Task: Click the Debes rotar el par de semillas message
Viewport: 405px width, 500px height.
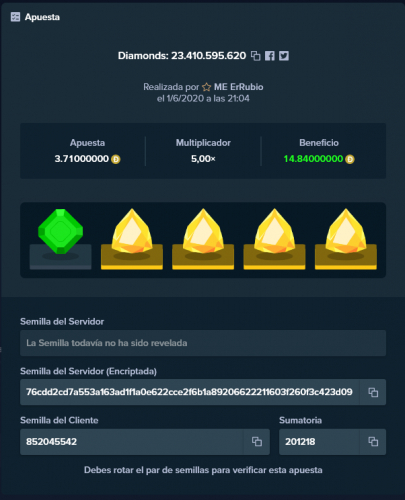Action: tap(203, 470)
